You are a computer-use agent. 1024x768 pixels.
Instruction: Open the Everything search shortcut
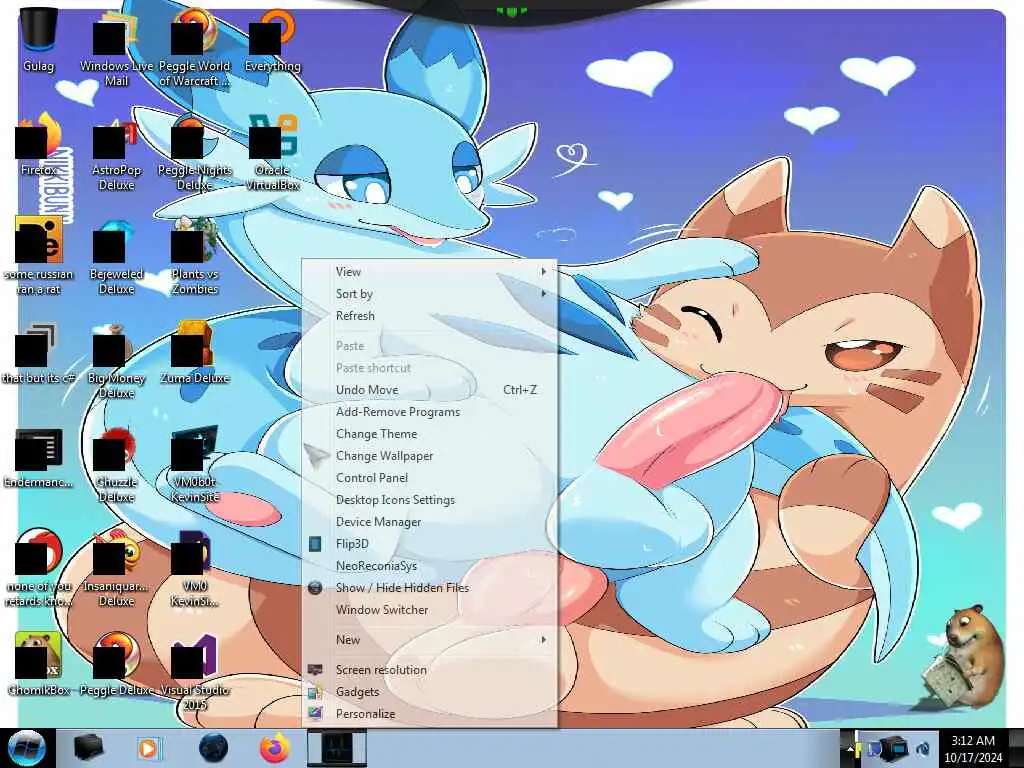tap(272, 42)
